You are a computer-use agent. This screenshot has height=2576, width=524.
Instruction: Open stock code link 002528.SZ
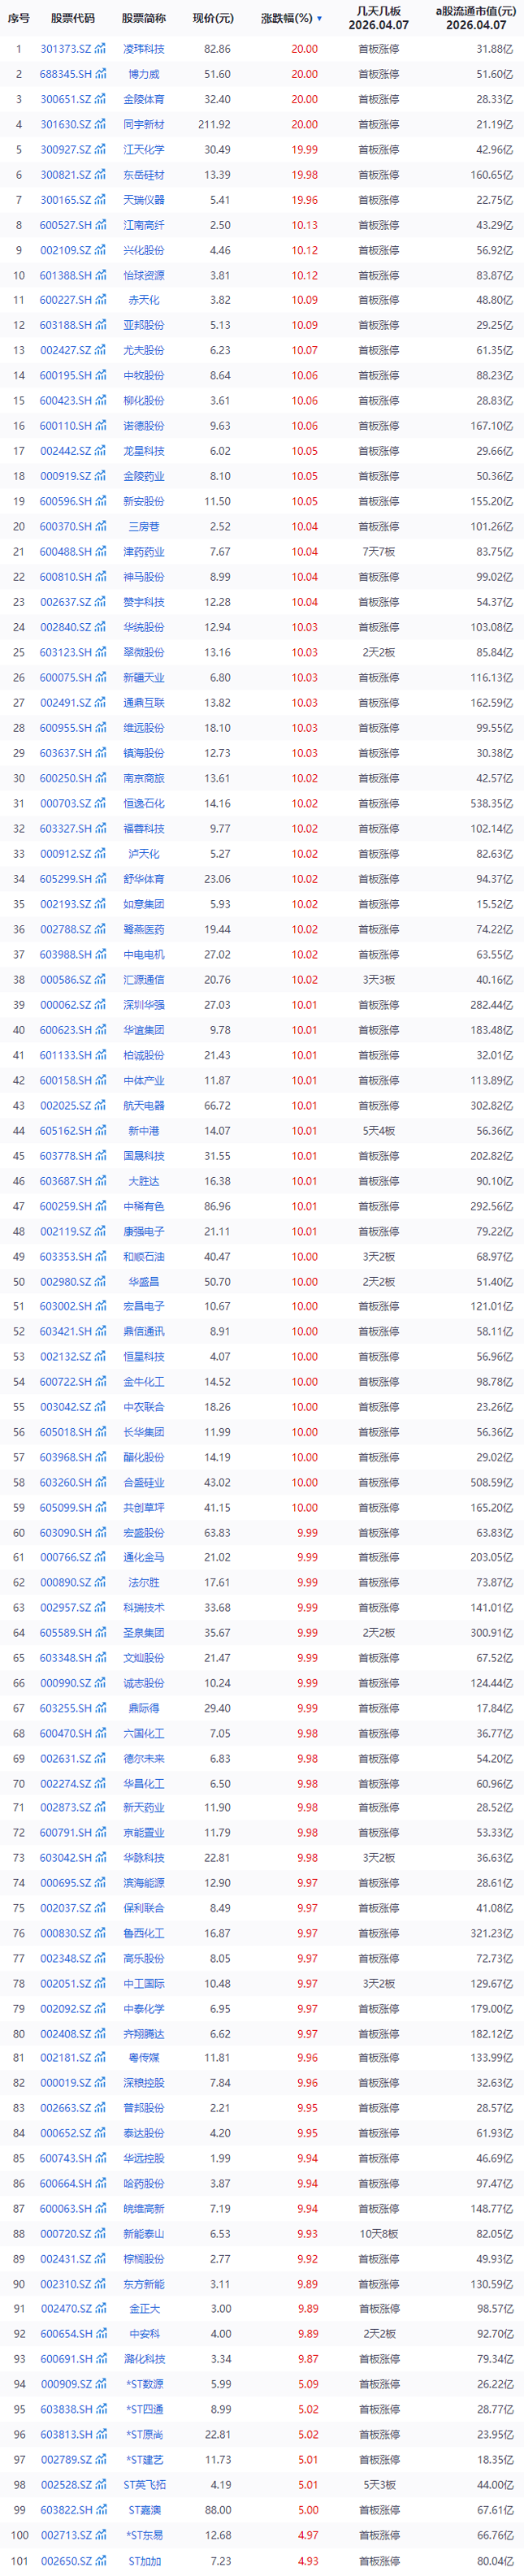click(x=65, y=2484)
